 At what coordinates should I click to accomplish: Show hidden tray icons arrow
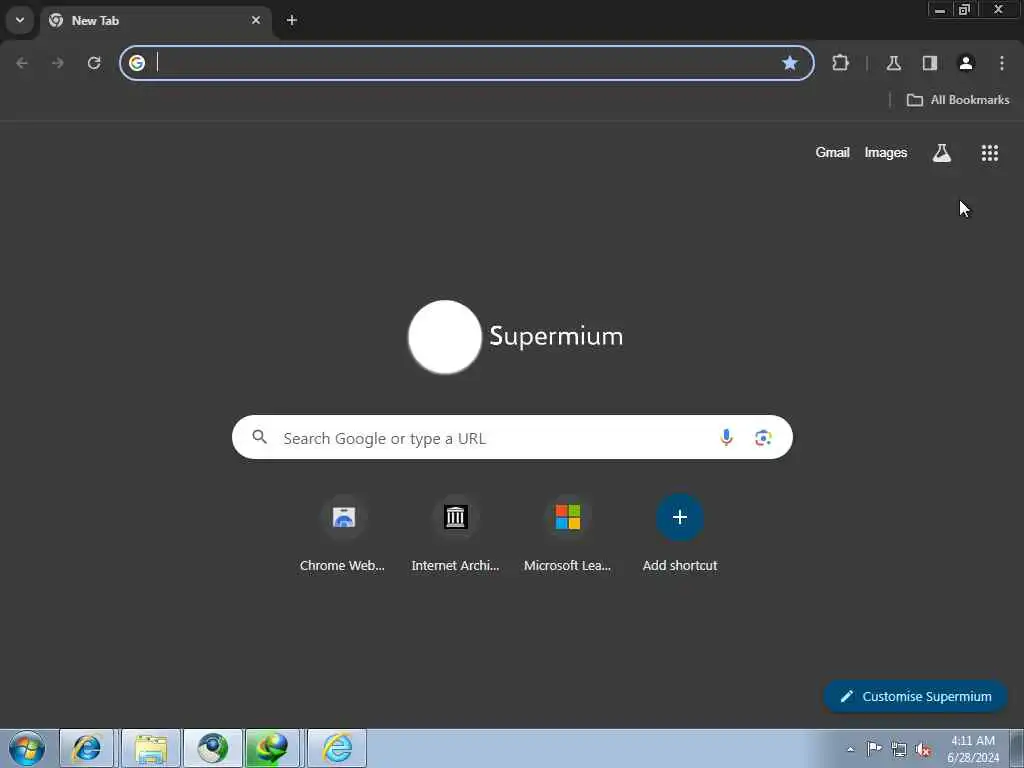[x=850, y=749]
